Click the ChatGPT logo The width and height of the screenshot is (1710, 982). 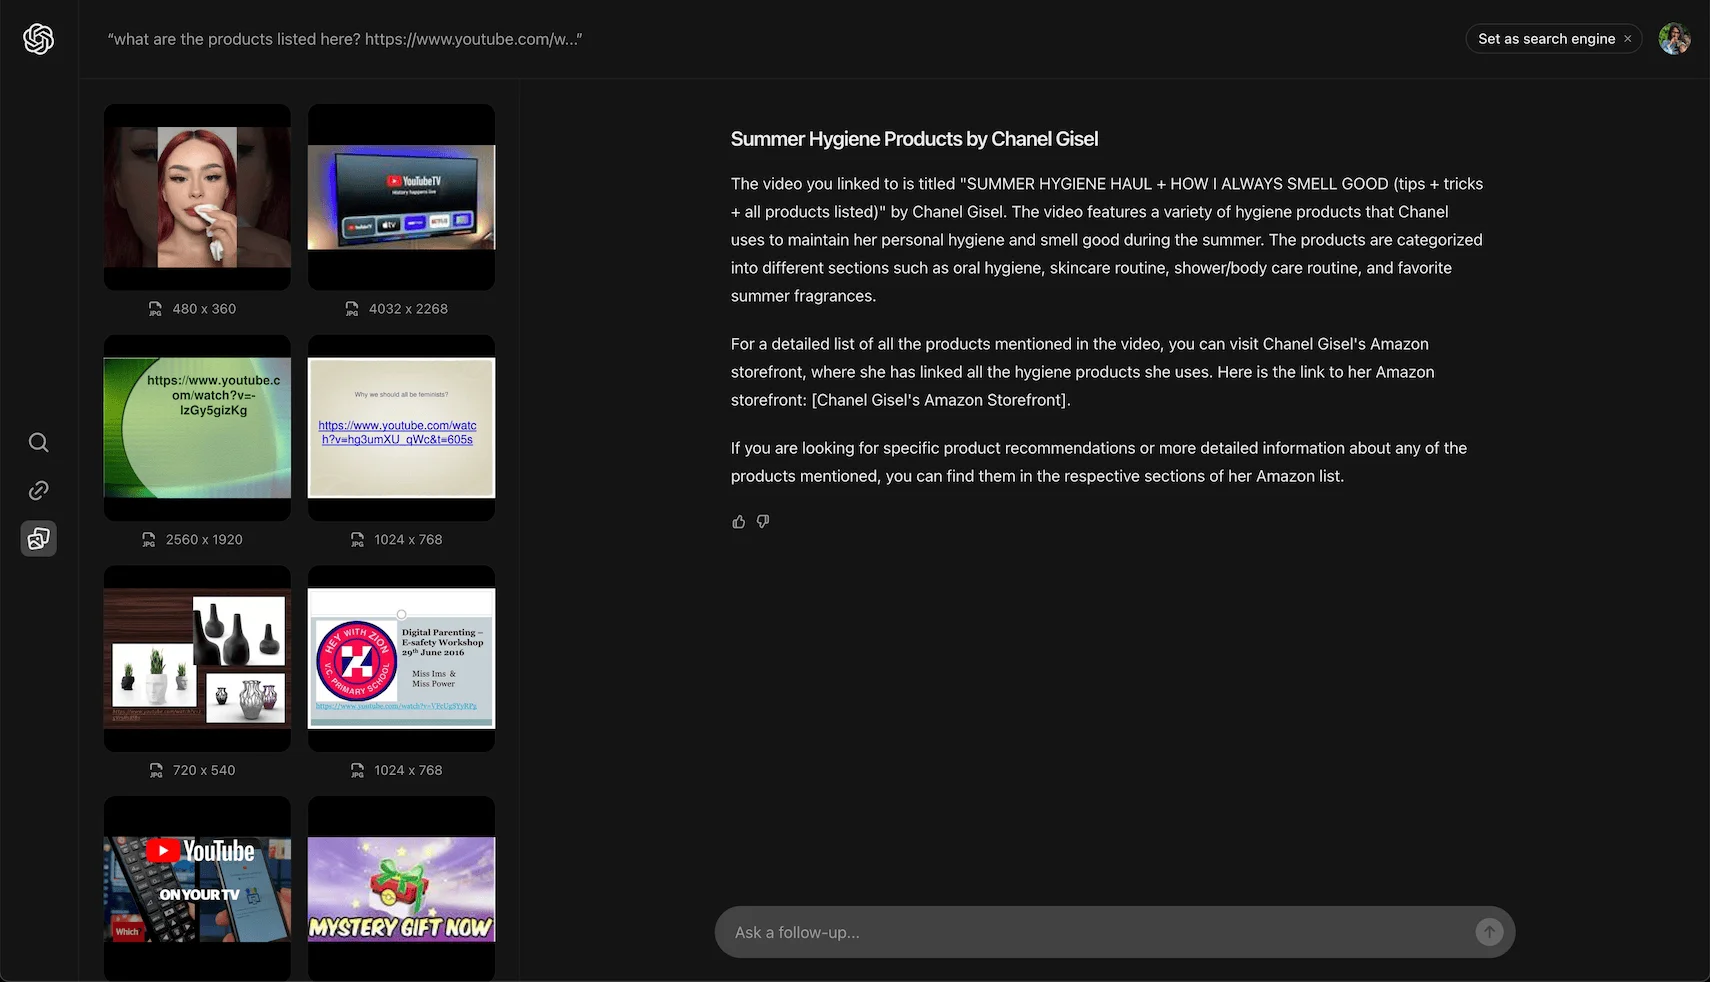(x=38, y=38)
